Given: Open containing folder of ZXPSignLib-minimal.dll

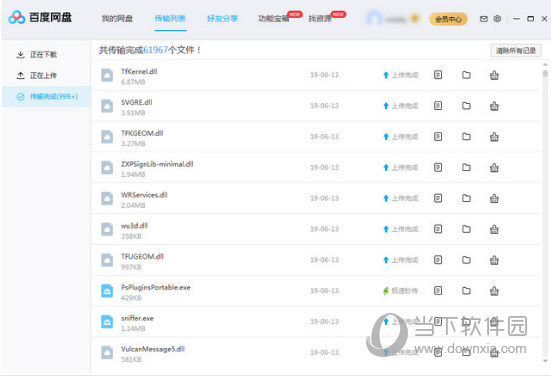Looking at the screenshot, I should [466, 167].
